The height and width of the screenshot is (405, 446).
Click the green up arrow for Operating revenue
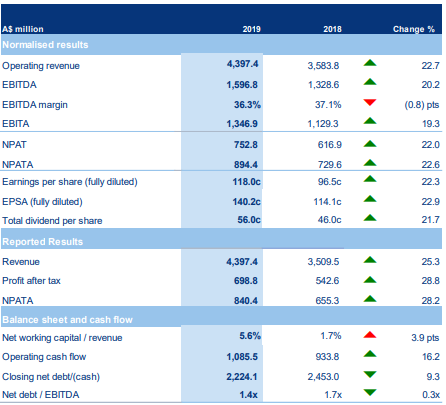370,63
